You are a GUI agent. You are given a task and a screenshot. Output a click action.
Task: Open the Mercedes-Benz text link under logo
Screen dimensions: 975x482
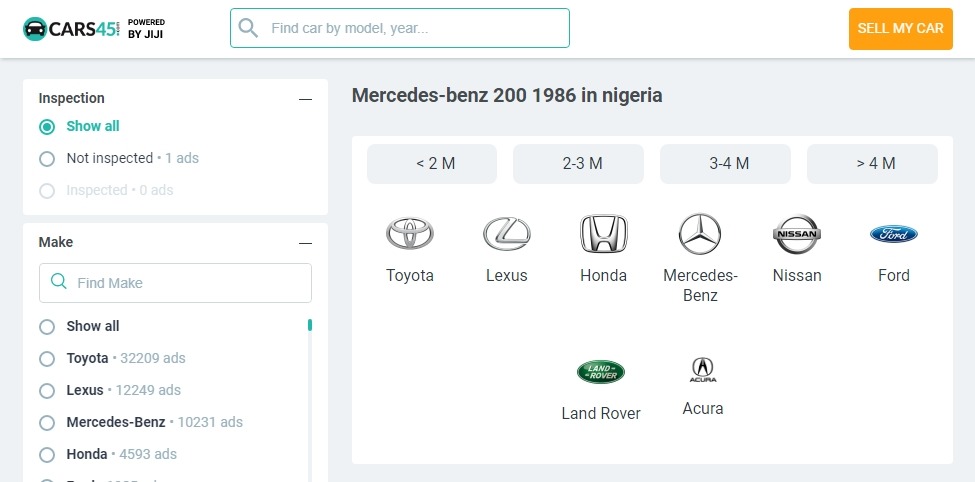(700, 285)
